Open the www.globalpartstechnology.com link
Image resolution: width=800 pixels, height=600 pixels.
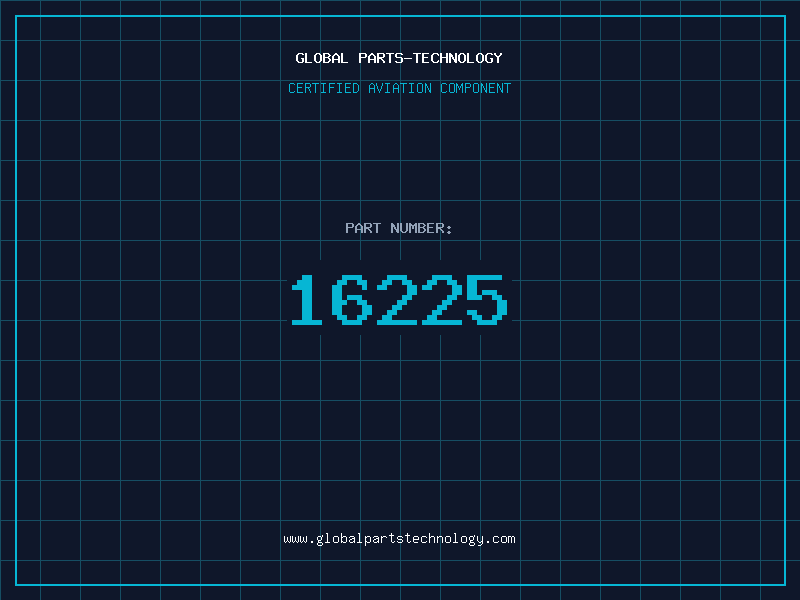coord(399,539)
